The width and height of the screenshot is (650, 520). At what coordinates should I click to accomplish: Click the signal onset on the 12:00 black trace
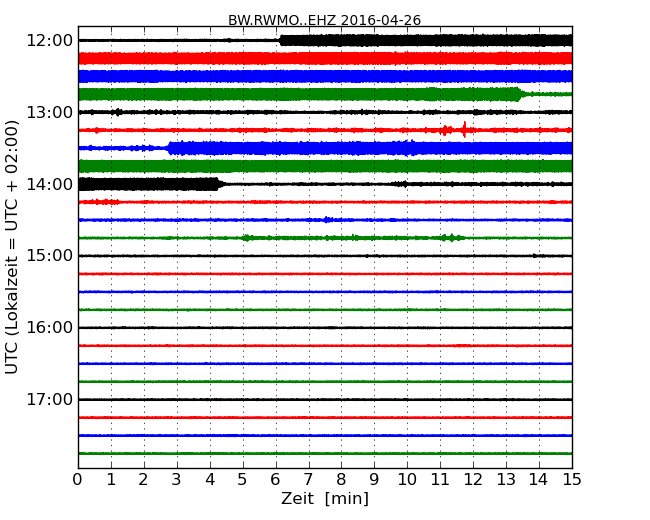point(281,40)
